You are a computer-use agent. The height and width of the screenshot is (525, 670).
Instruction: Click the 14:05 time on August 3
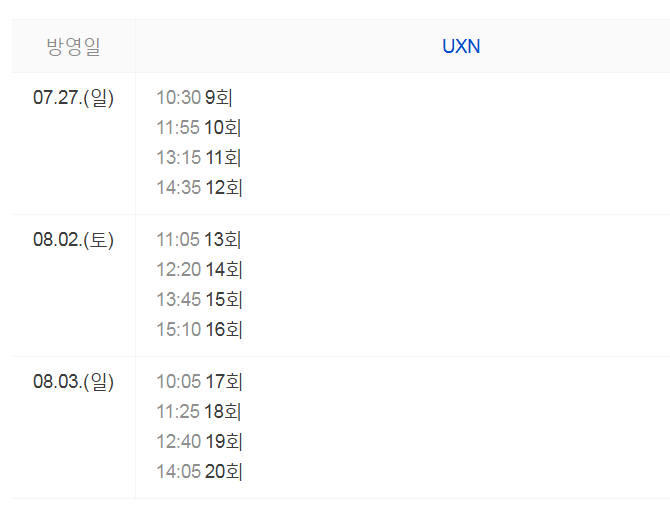[178, 472]
